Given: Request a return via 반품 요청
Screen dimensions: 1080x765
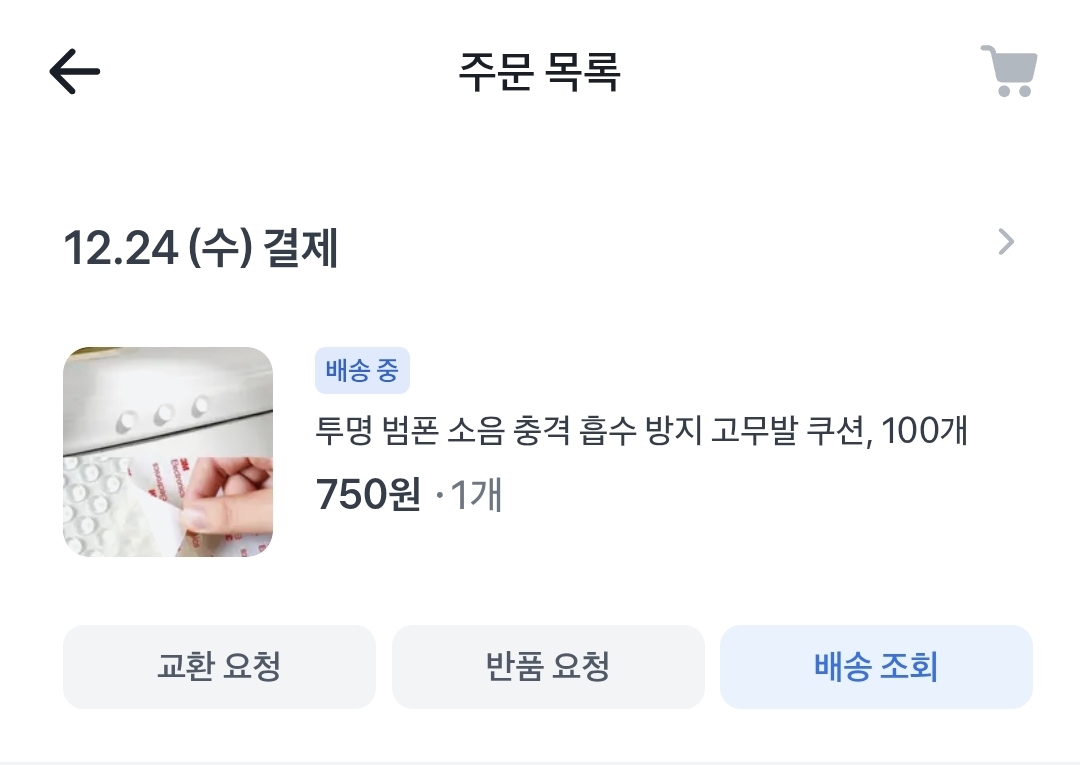Looking at the screenshot, I should (x=548, y=667).
